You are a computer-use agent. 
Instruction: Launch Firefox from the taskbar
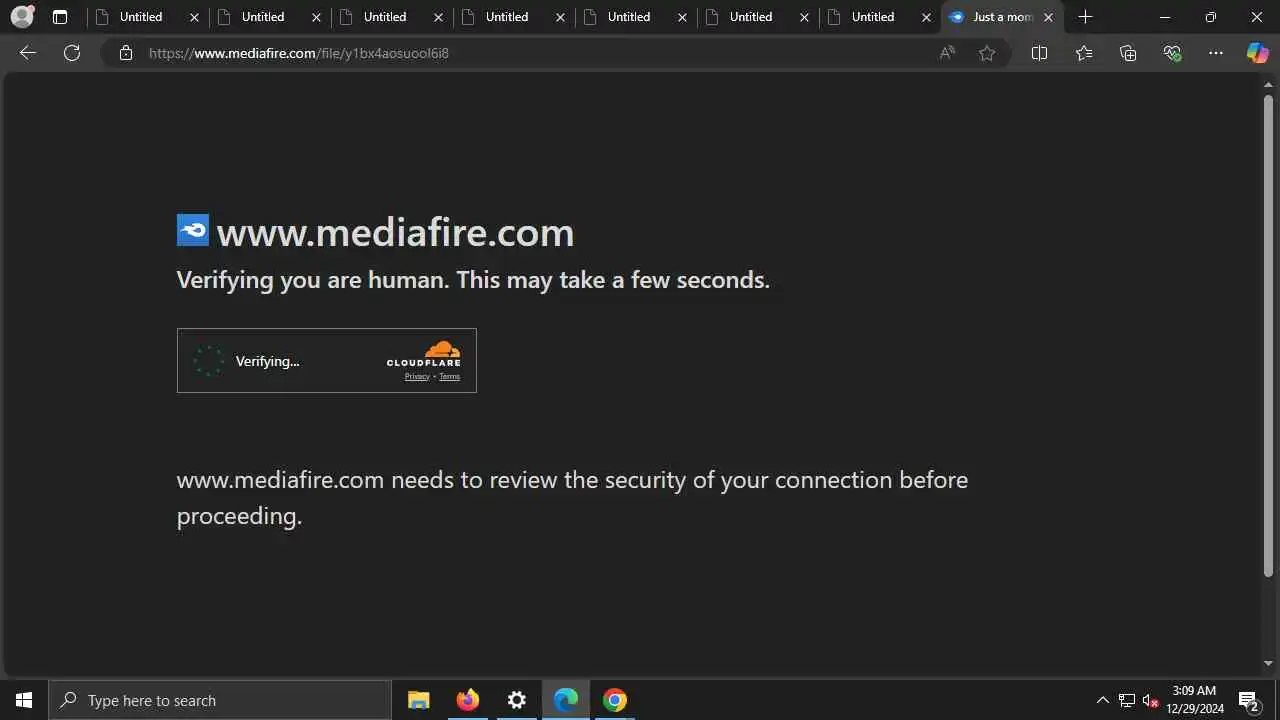[468, 700]
